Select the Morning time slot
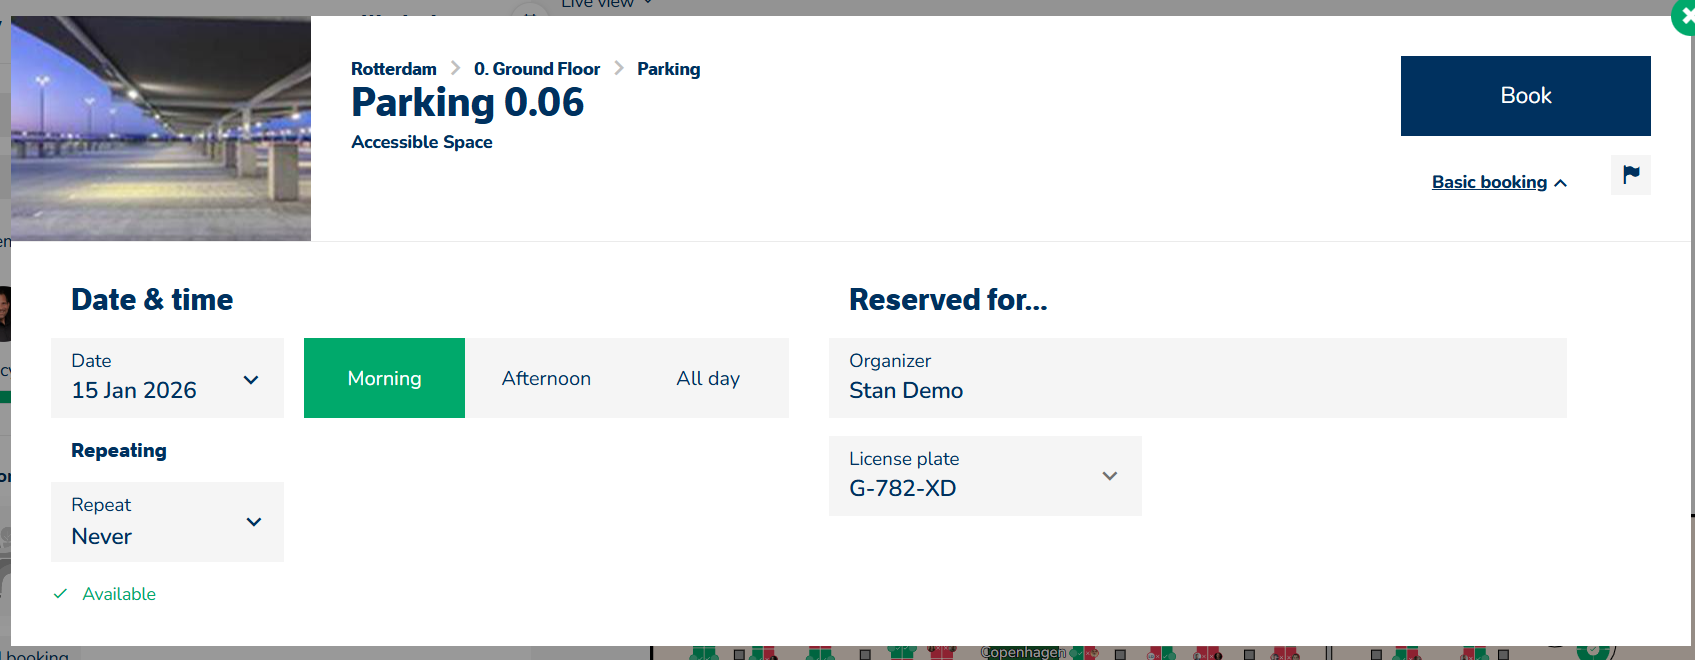Image resolution: width=1695 pixels, height=660 pixels. pyautogui.click(x=384, y=378)
